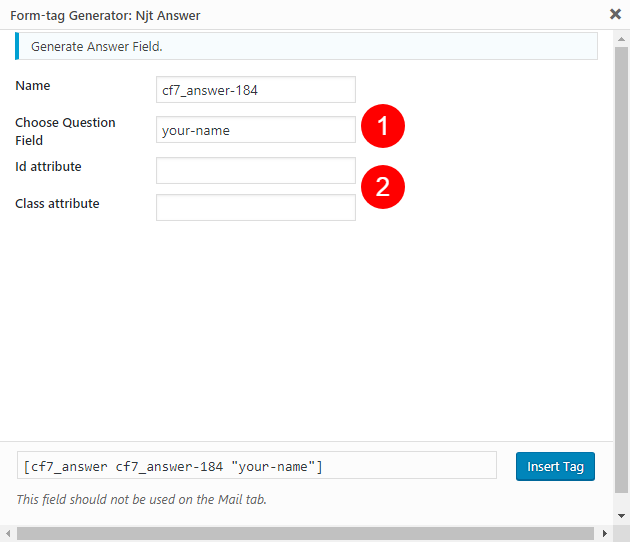Click the horizontal scrollbar thumb
Viewport: 630px width, 542px height.
pyautogui.click(x=305, y=534)
